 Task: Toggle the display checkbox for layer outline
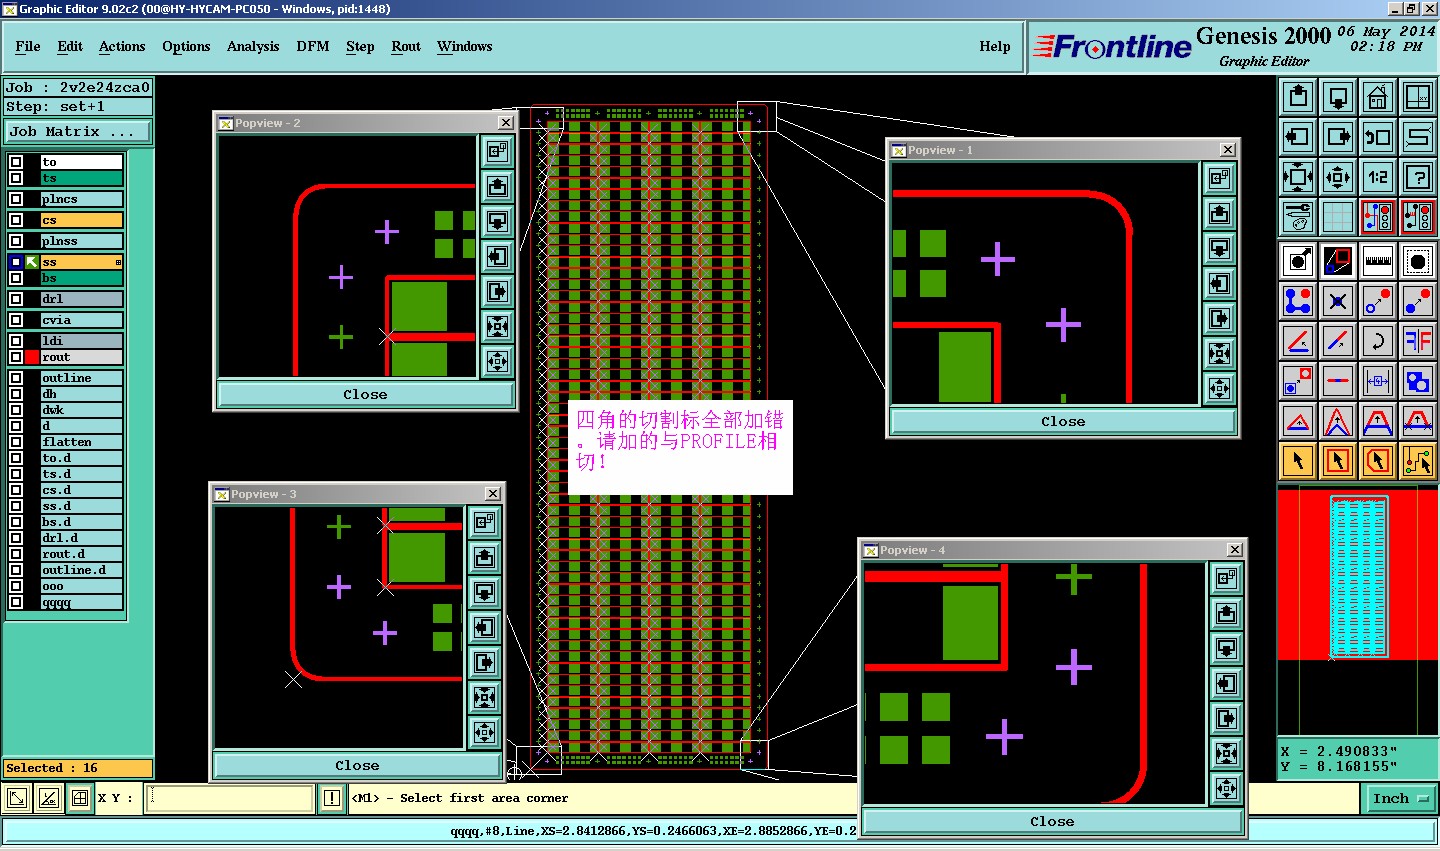tap(16, 378)
